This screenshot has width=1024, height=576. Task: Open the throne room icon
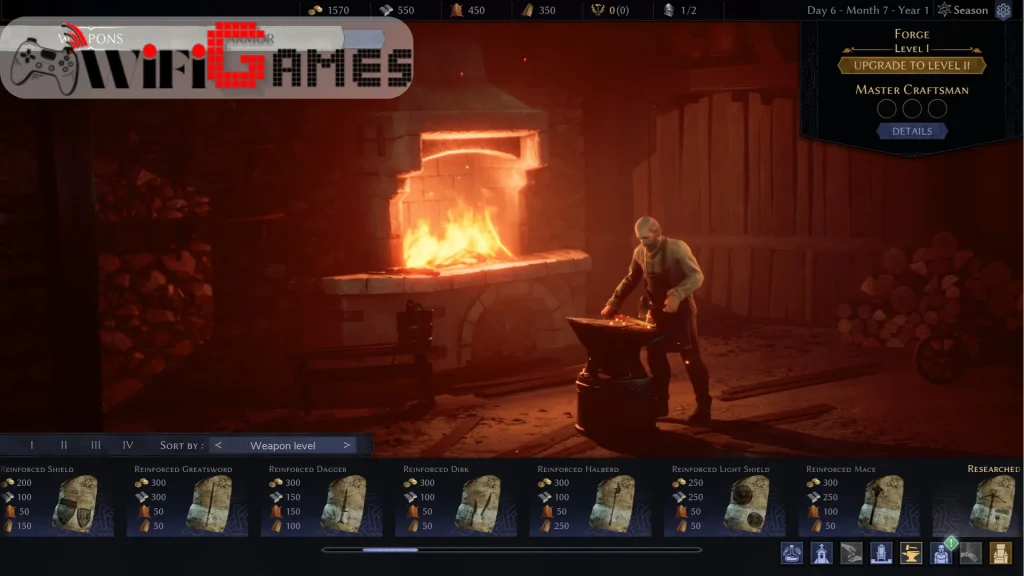[881, 553]
